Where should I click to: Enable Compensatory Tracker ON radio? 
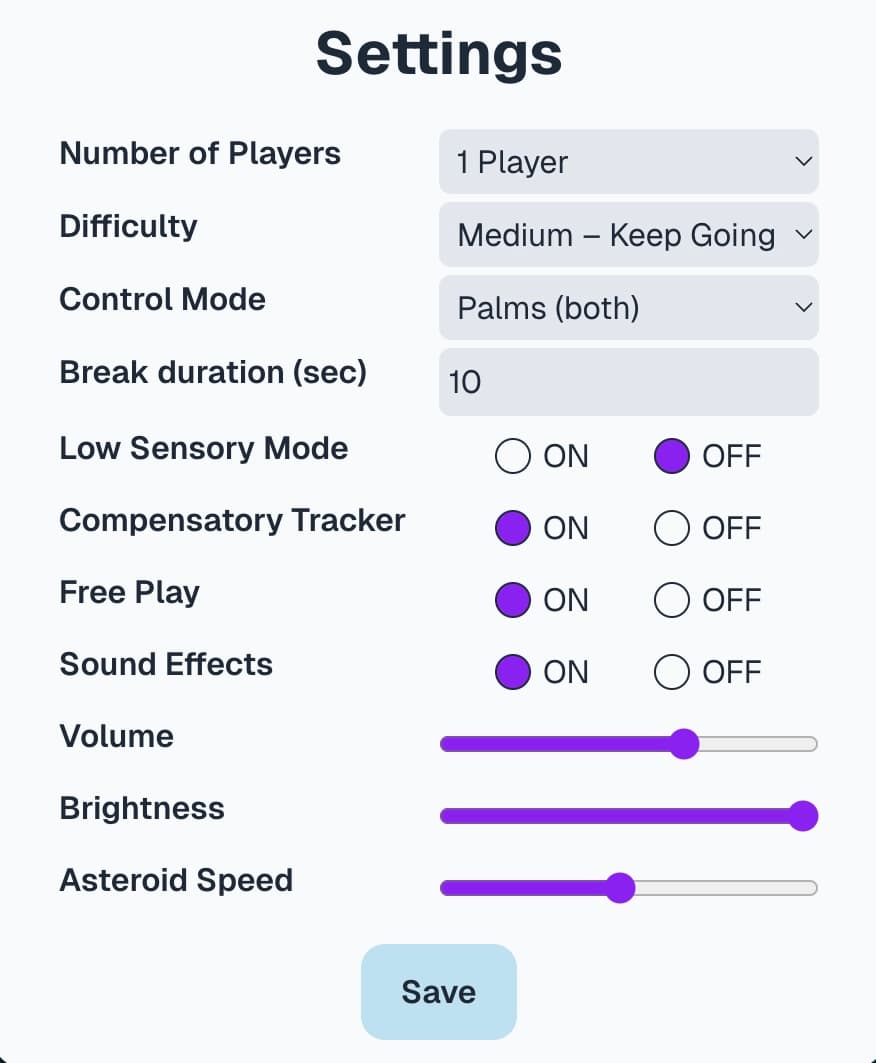click(x=513, y=528)
